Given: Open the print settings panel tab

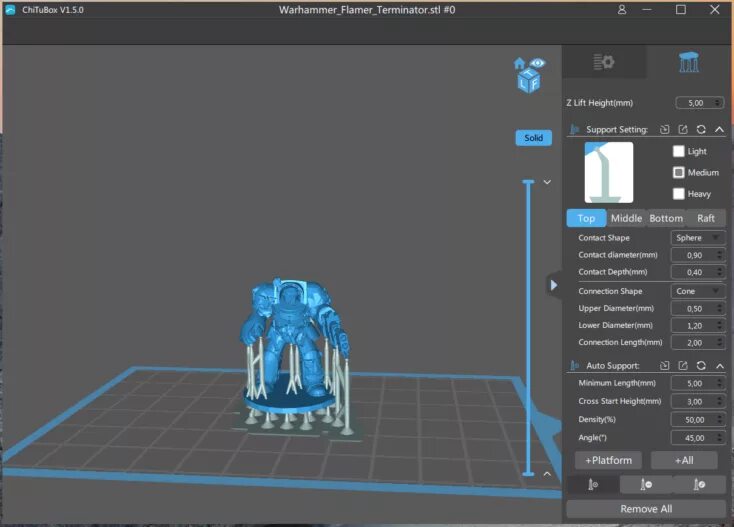Looking at the screenshot, I should click(604, 62).
